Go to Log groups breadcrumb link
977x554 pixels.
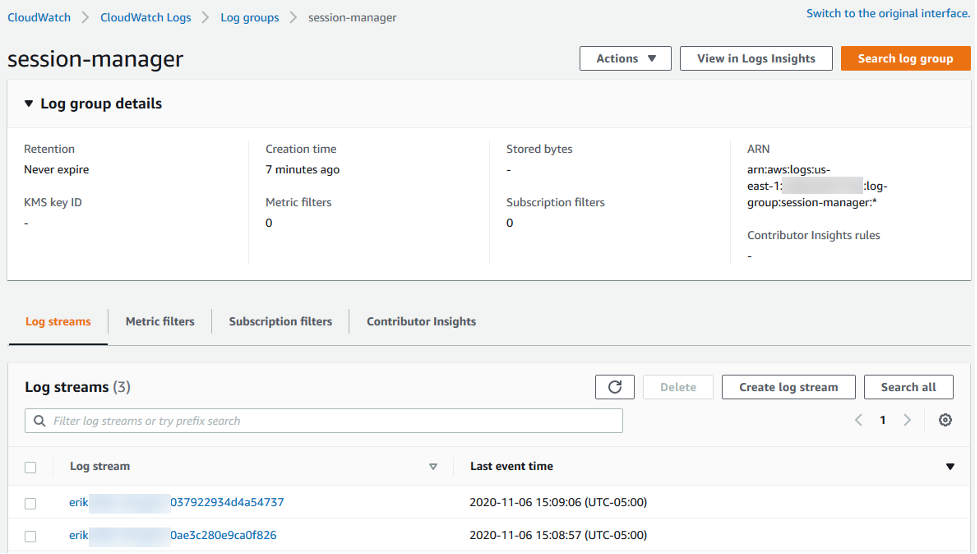250,17
